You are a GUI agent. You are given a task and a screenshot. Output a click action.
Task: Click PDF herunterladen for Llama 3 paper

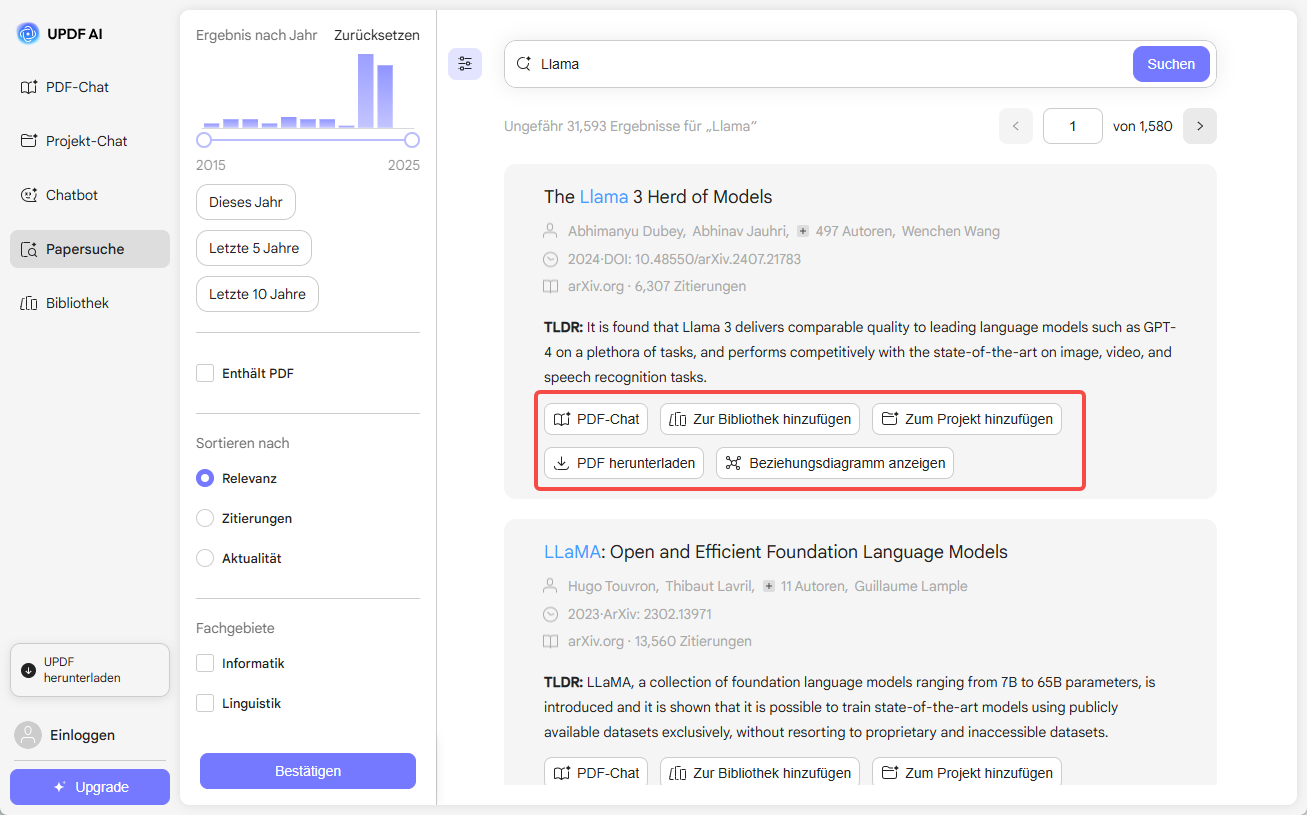(x=624, y=463)
